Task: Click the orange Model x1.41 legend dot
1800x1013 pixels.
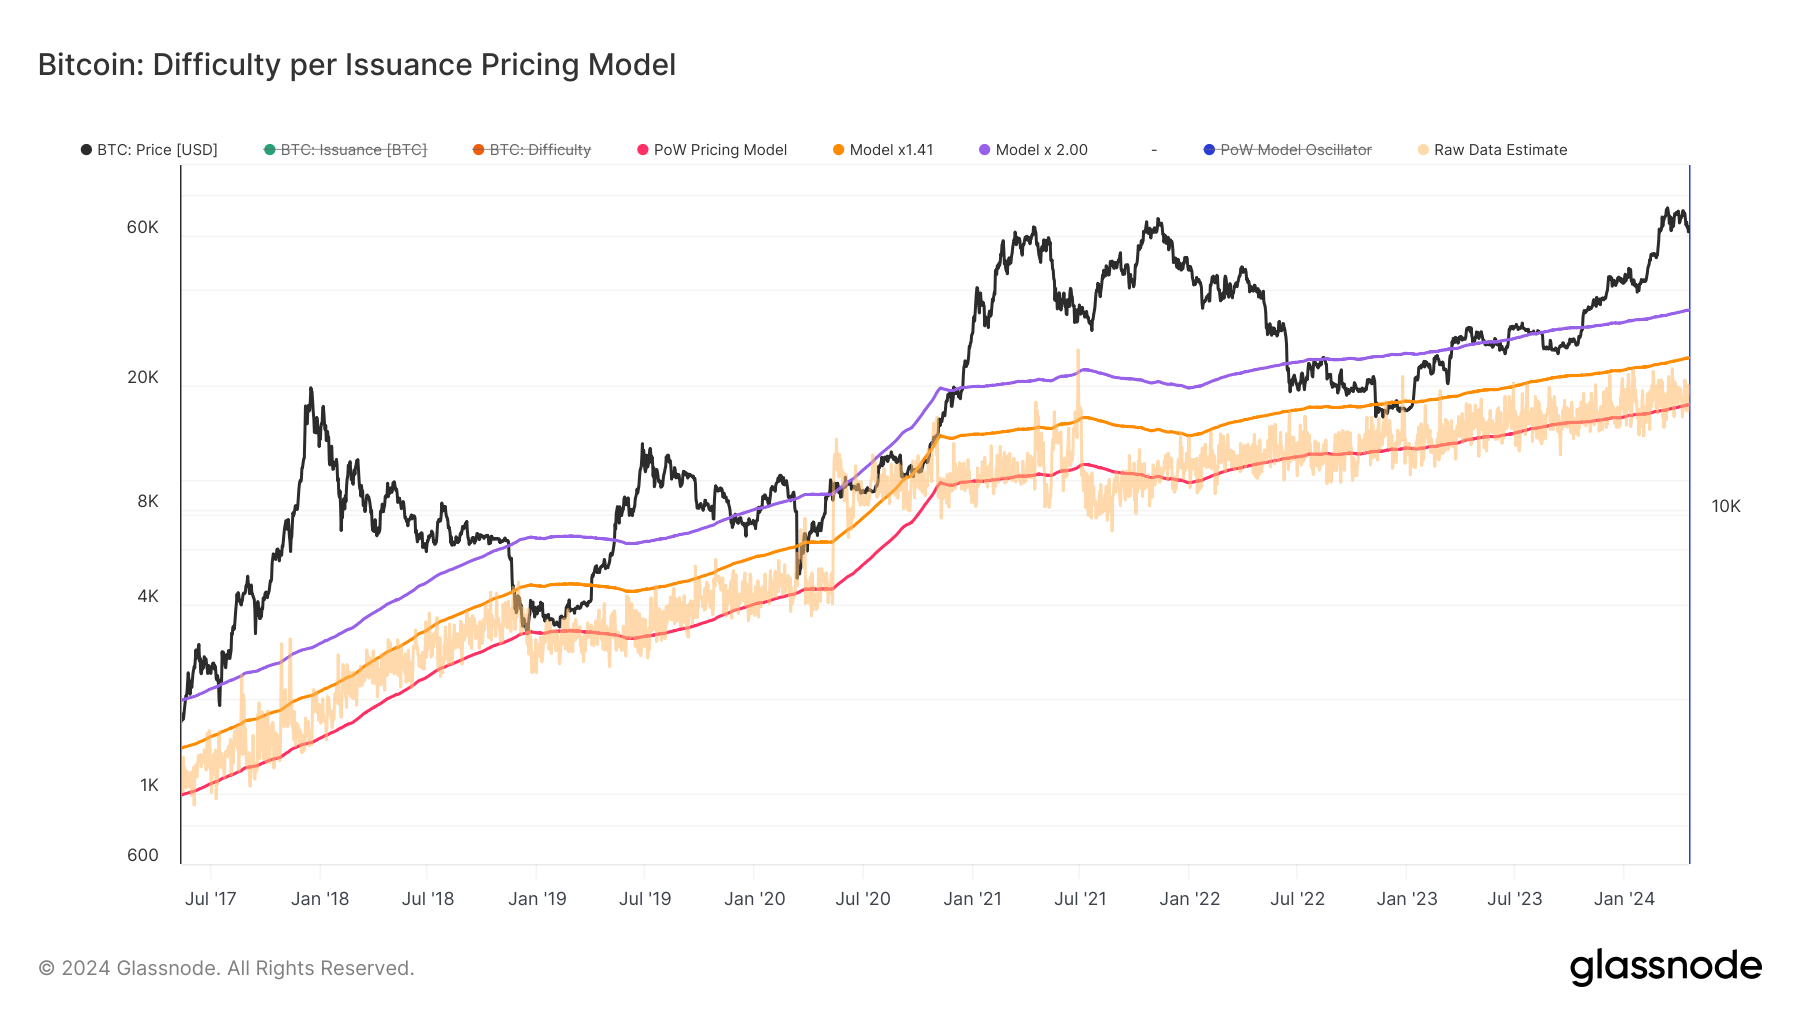Action: tap(839, 150)
